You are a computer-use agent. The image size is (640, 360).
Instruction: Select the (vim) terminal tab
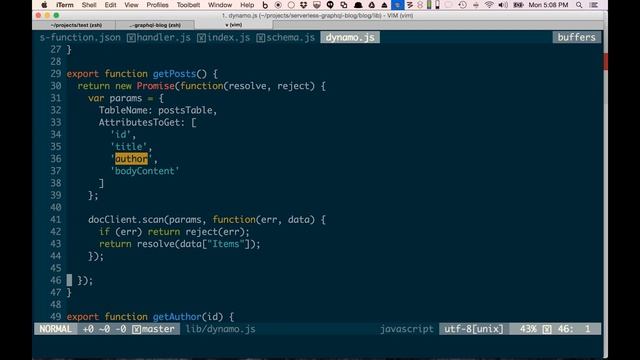click(233, 25)
